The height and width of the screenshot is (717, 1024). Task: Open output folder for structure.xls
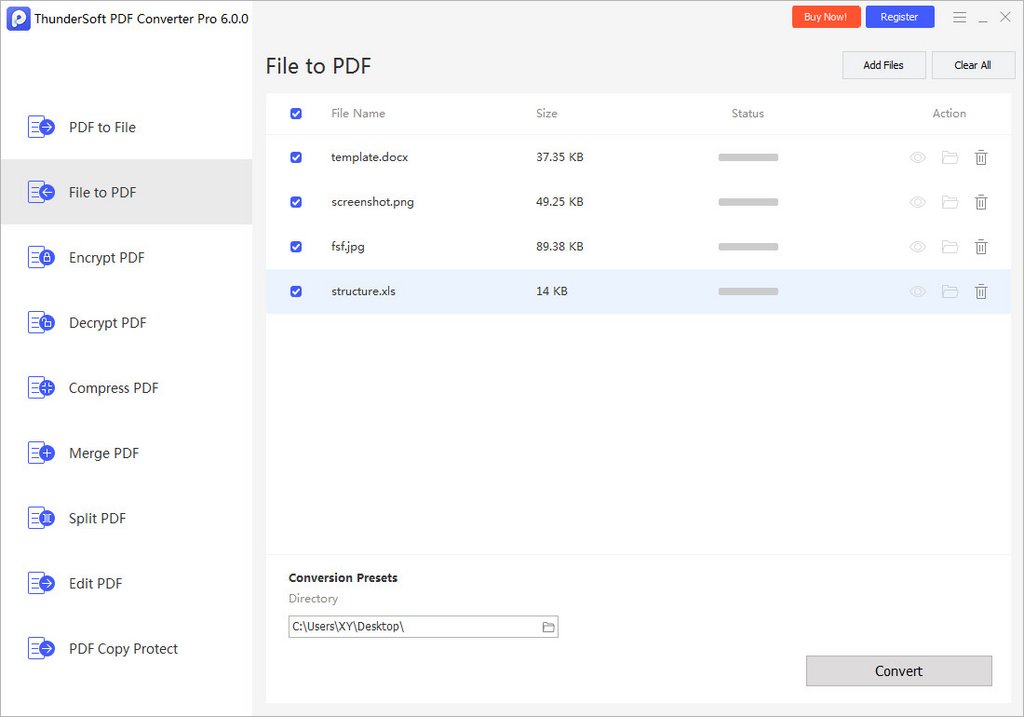950,291
